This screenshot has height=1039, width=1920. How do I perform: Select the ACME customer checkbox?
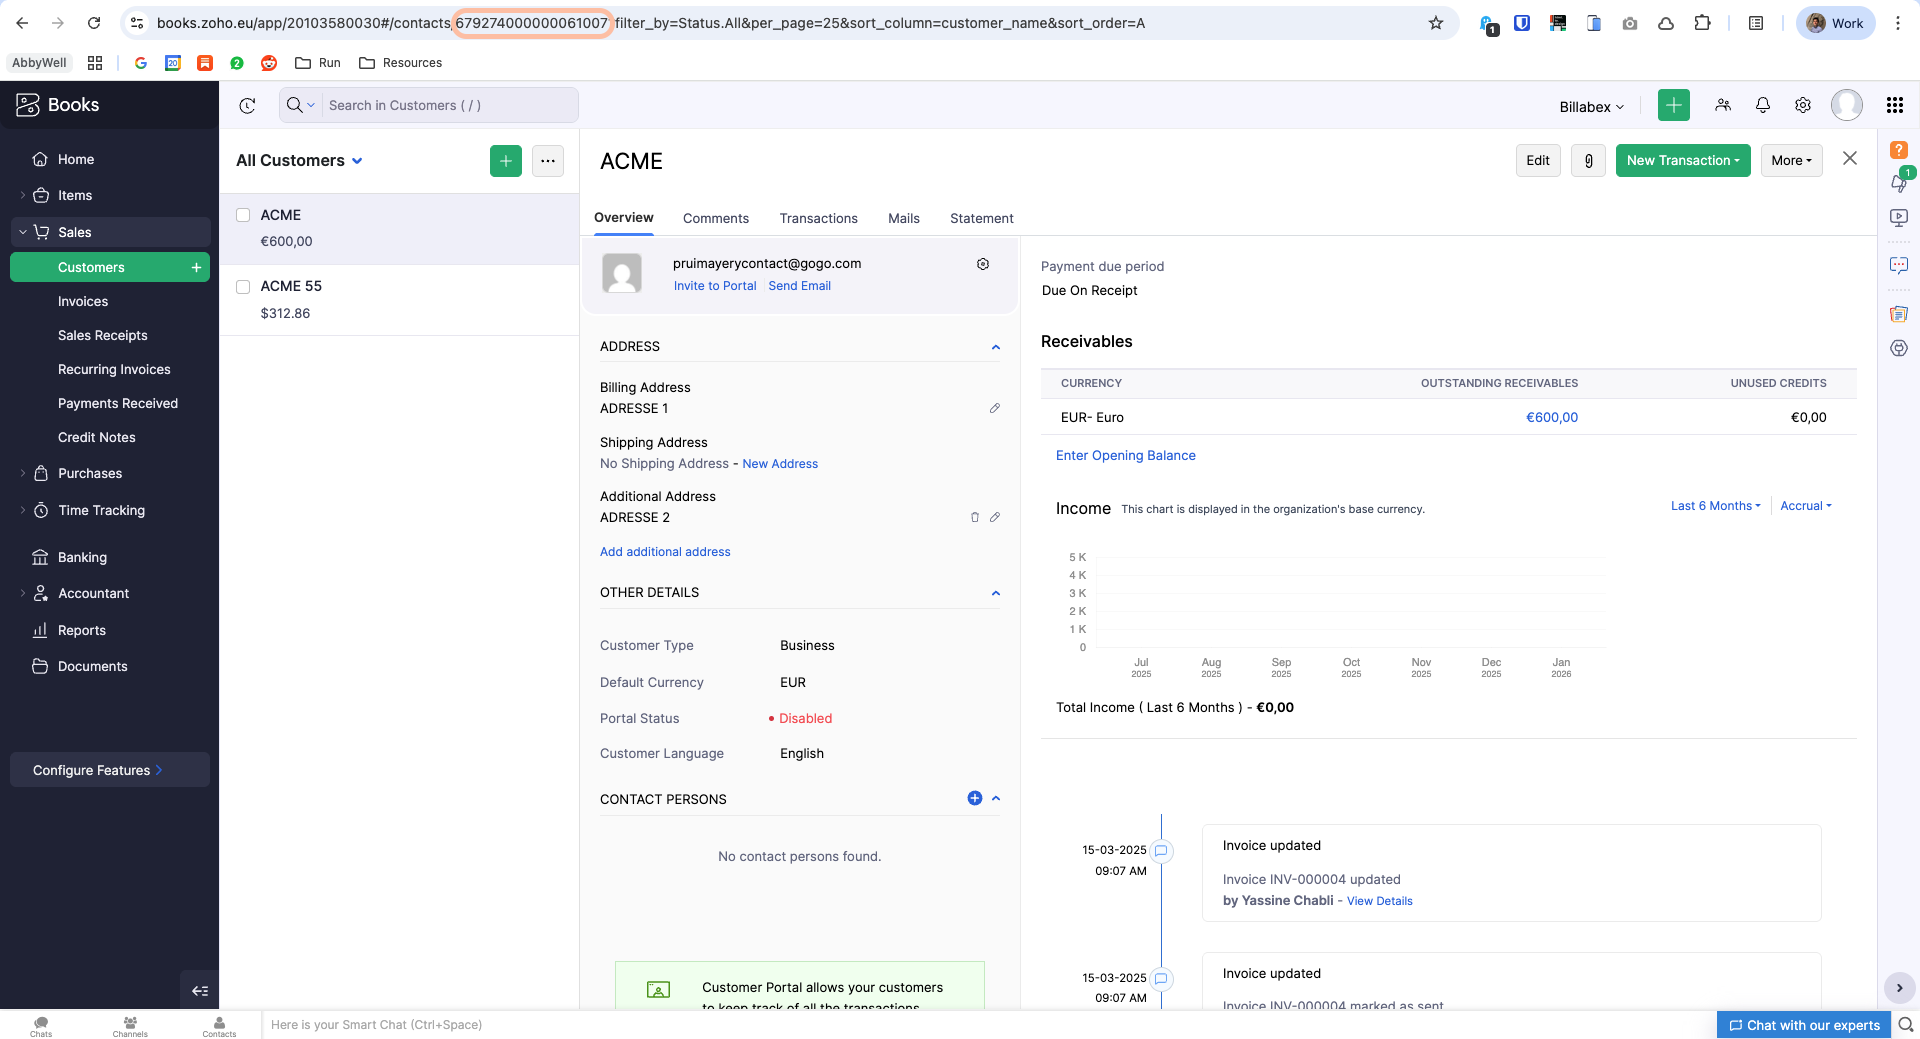coord(243,215)
